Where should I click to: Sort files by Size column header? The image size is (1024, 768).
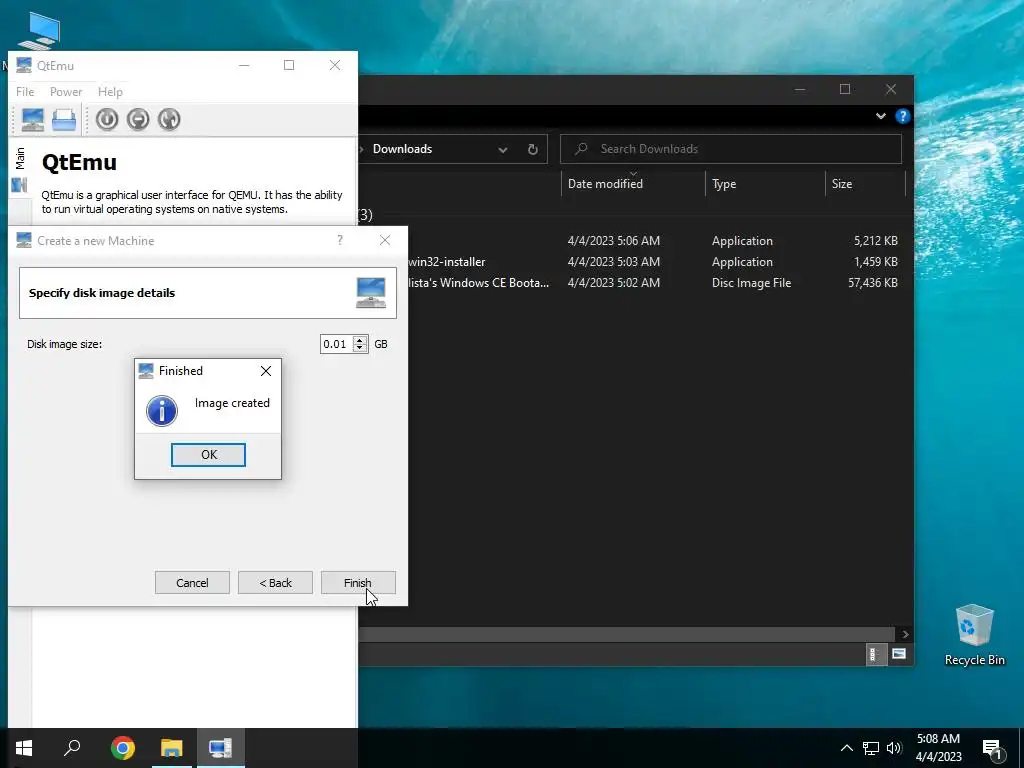865,184
